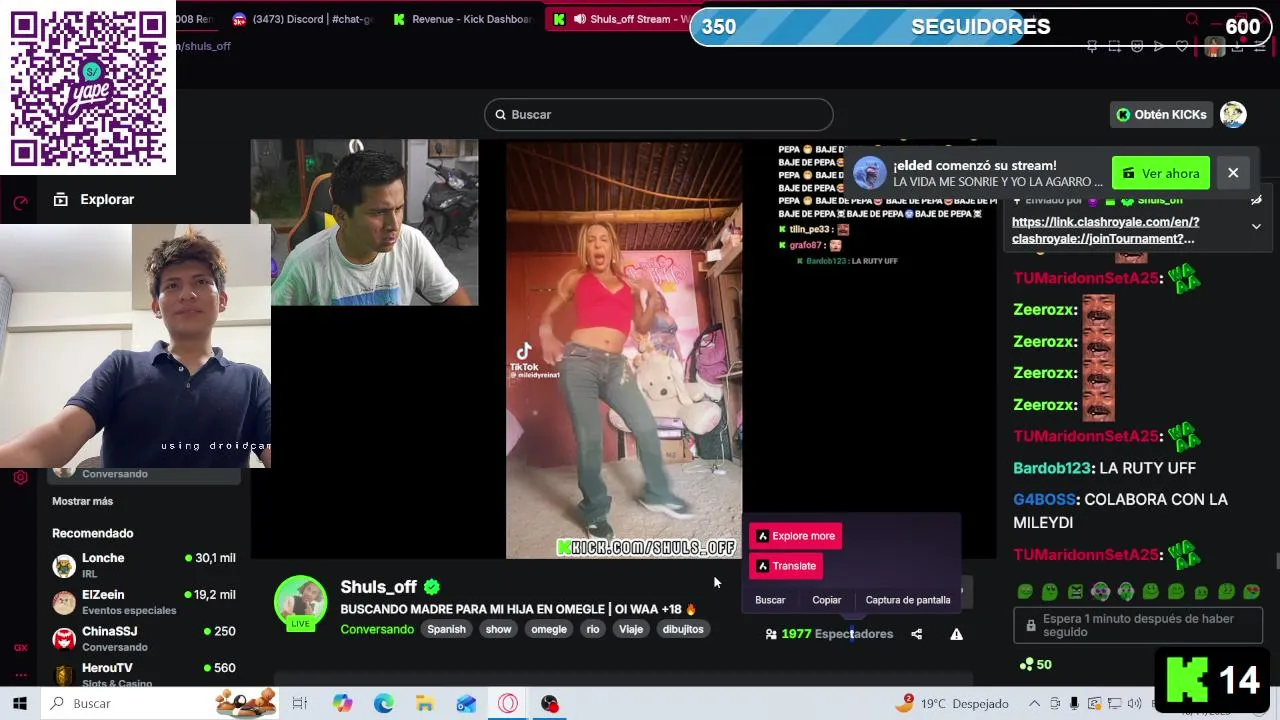Viewport: 1280px width, 720px height.
Task: Choose Buscar in the selection popup
Action: (x=770, y=600)
